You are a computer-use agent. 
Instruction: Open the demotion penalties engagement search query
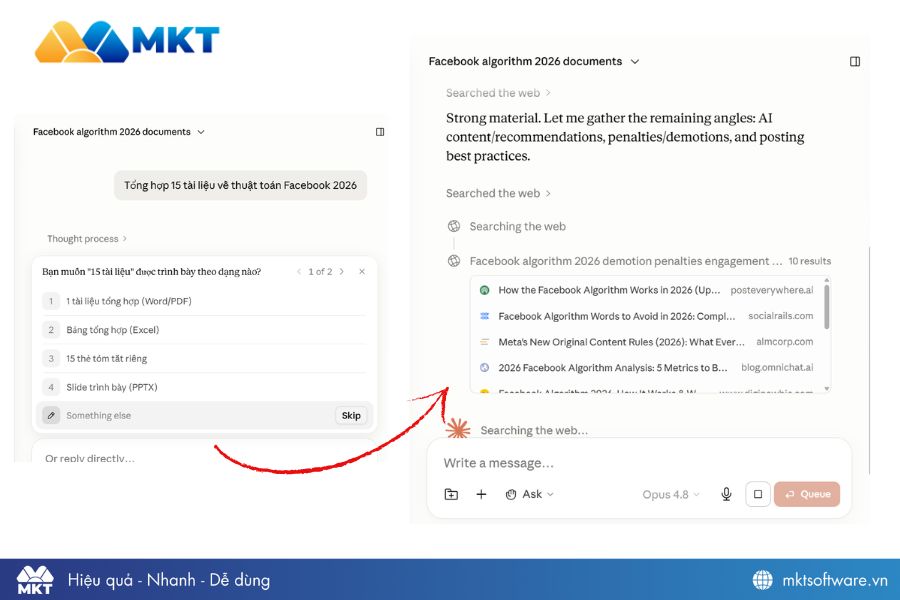626,261
